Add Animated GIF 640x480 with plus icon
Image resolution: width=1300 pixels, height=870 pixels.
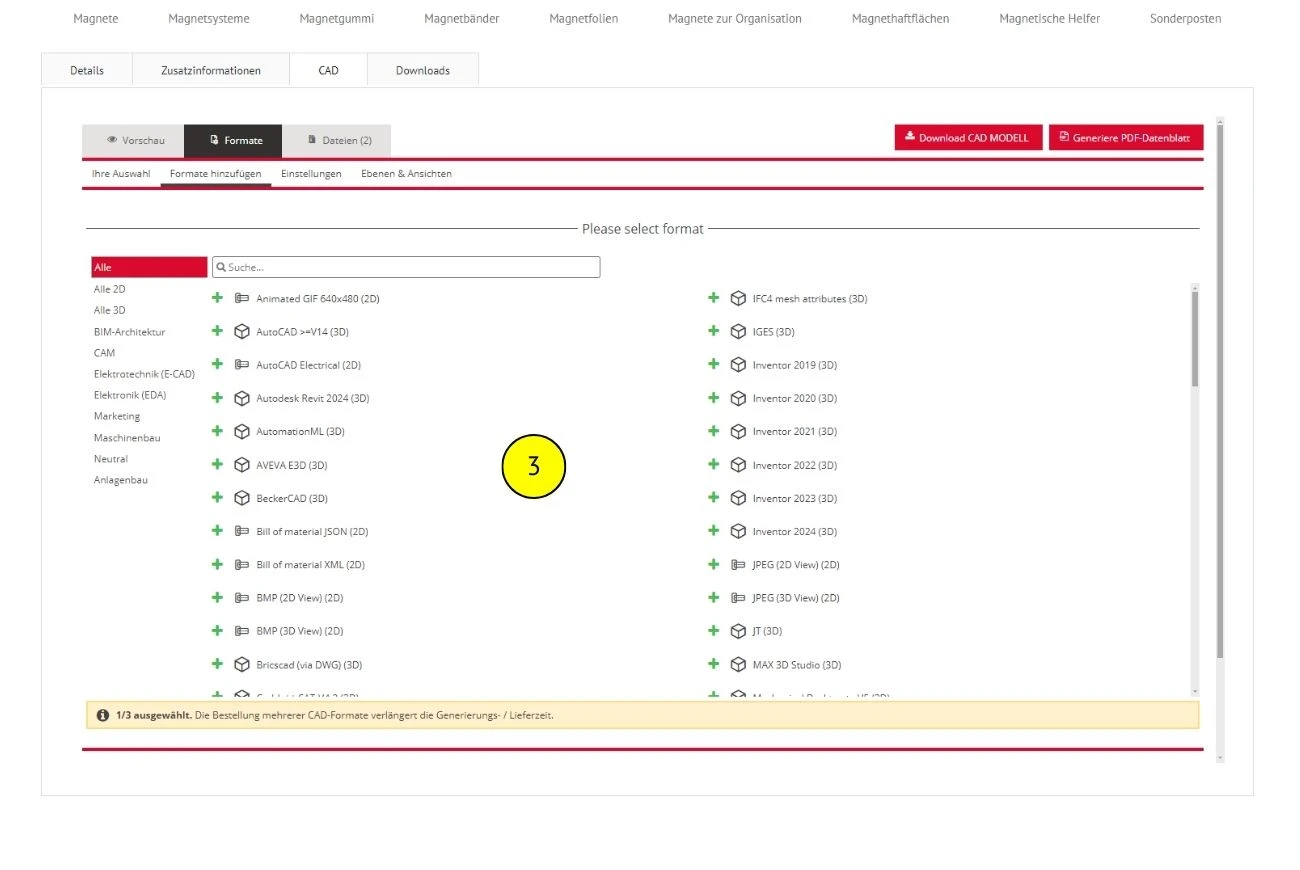217,298
